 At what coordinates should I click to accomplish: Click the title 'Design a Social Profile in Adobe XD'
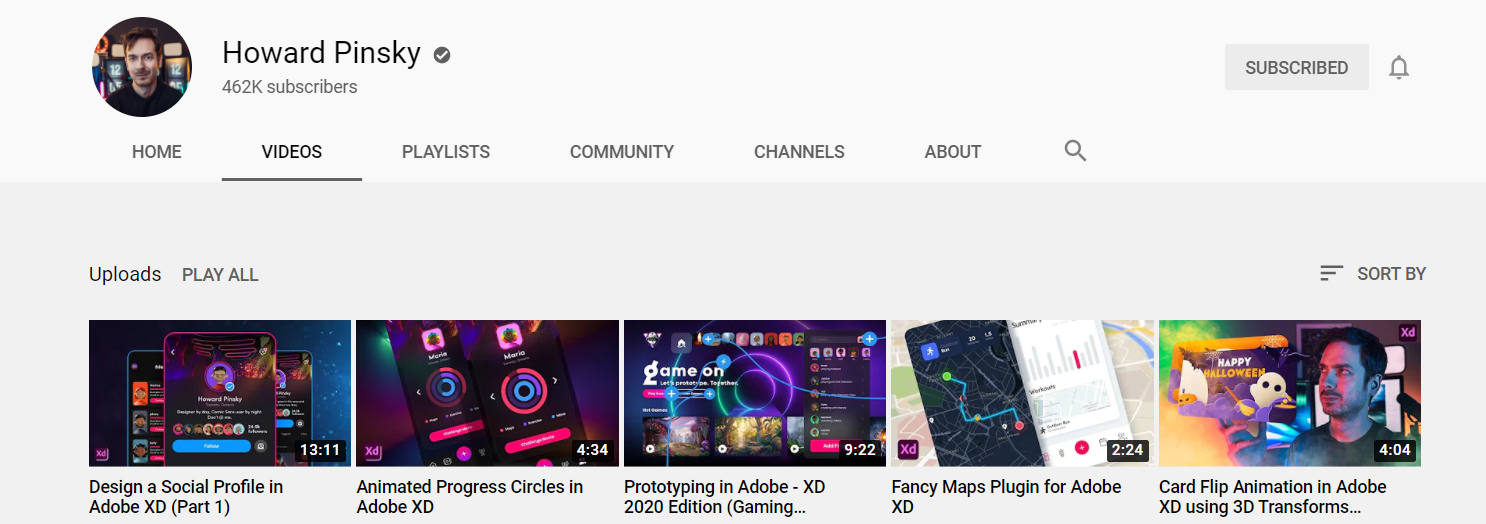(x=186, y=497)
